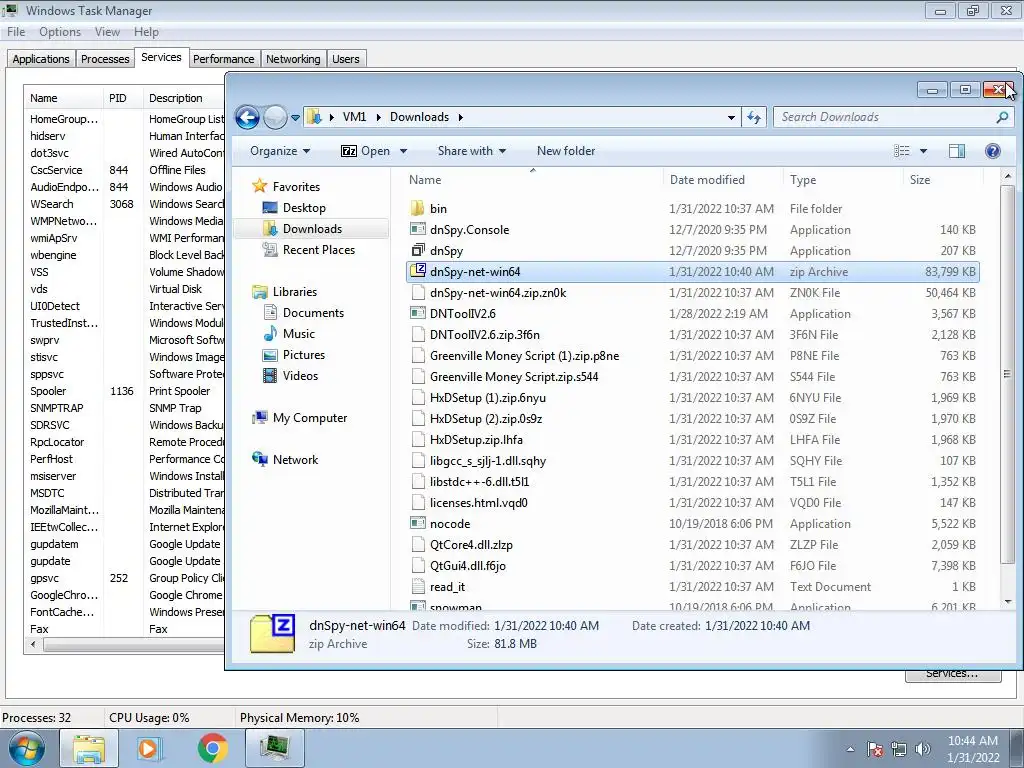This screenshot has height=768, width=1024.
Task: Expand arrow after Downloads in breadcrumb
Action: pos(460,118)
